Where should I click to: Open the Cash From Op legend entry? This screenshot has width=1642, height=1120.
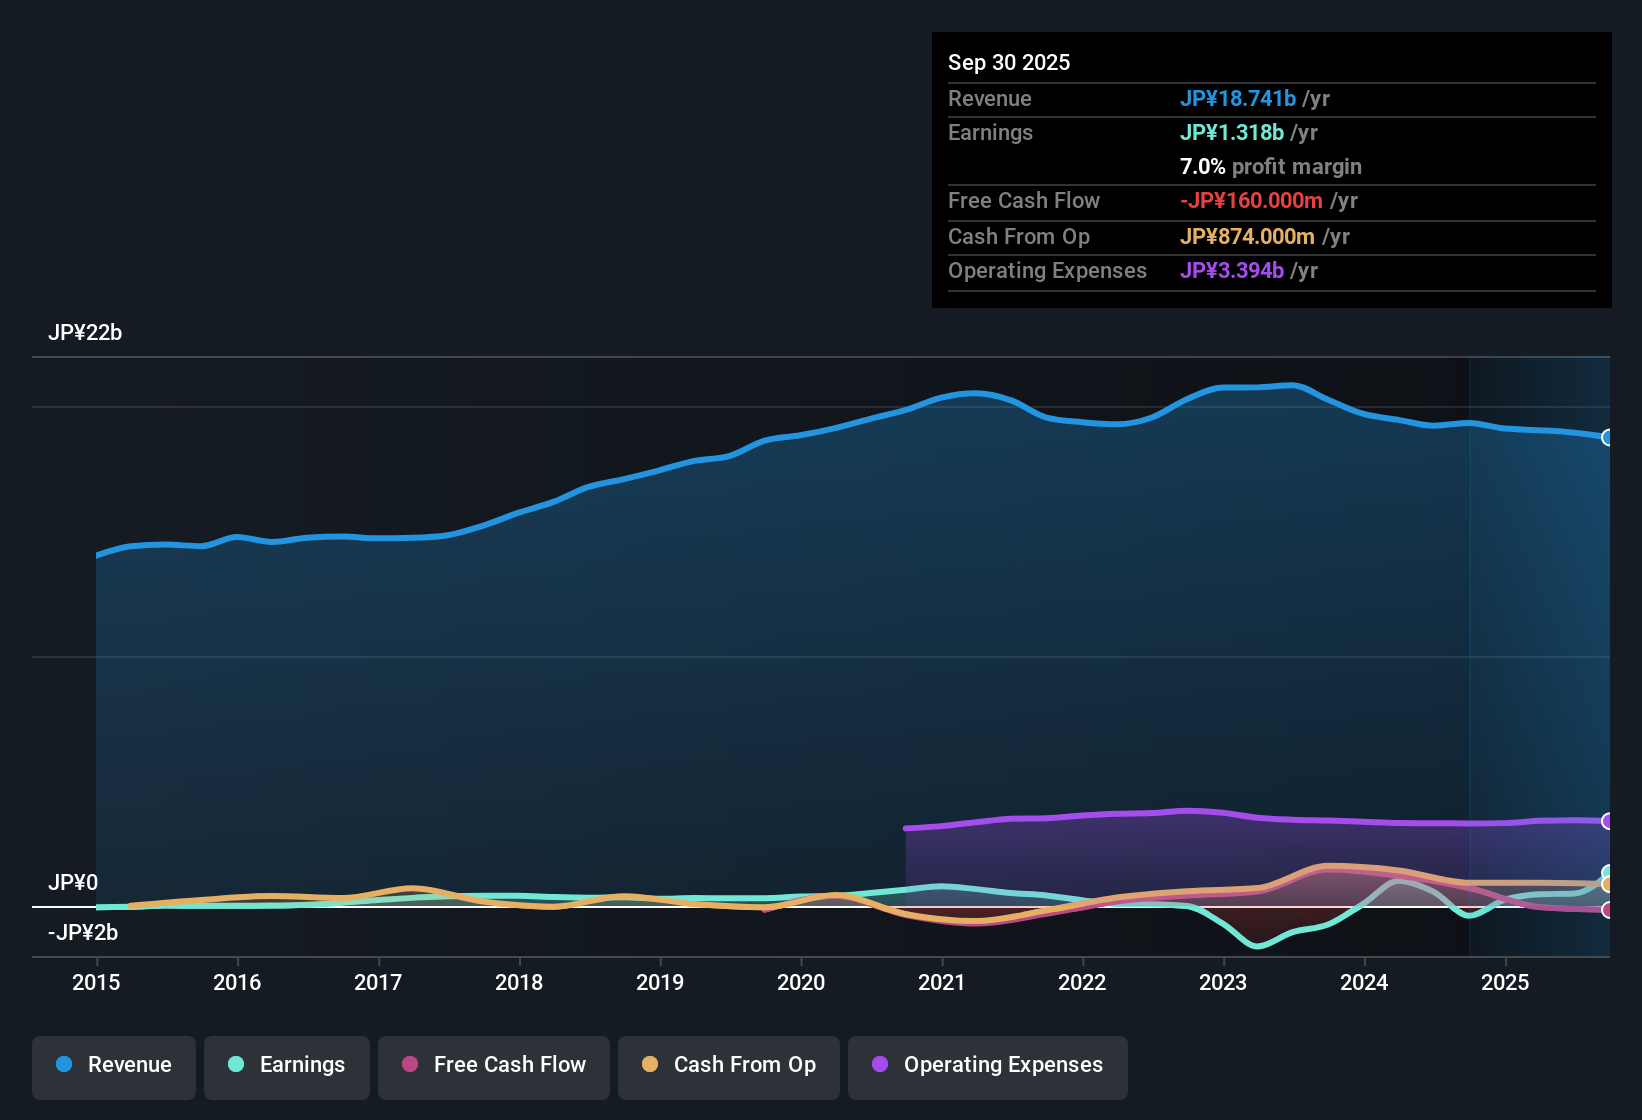point(728,1065)
